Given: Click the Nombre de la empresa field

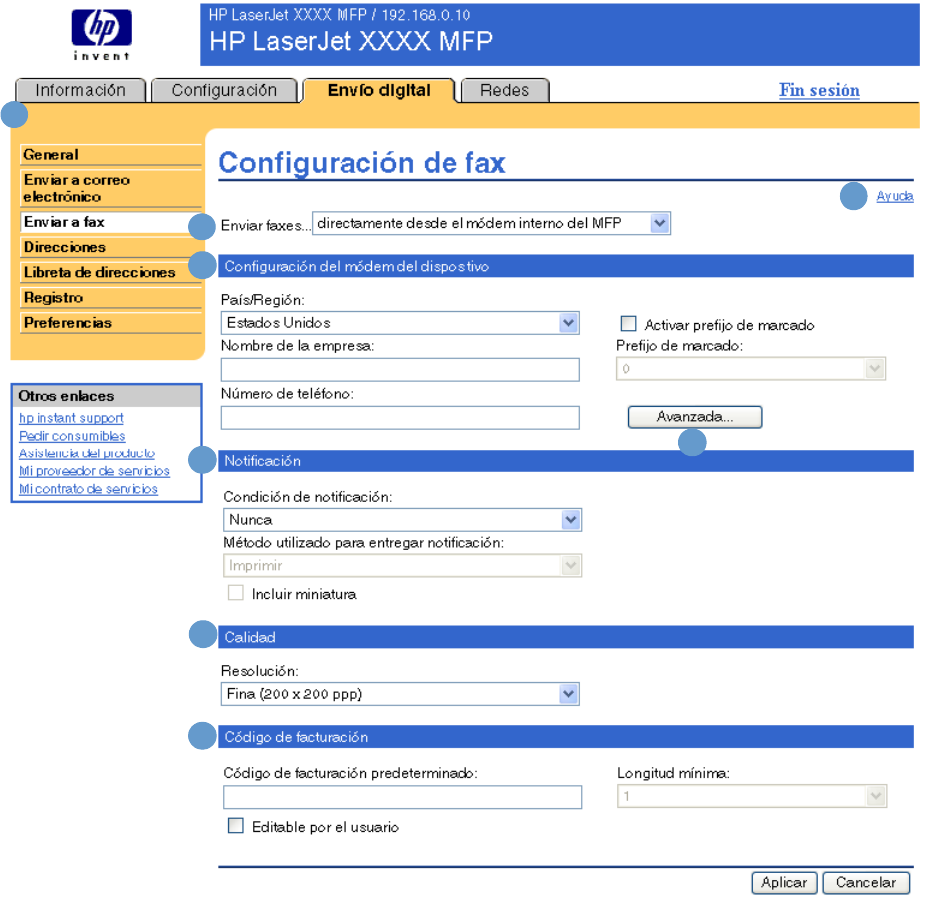Looking at the screenshot, I should click(x=400, y=370).
